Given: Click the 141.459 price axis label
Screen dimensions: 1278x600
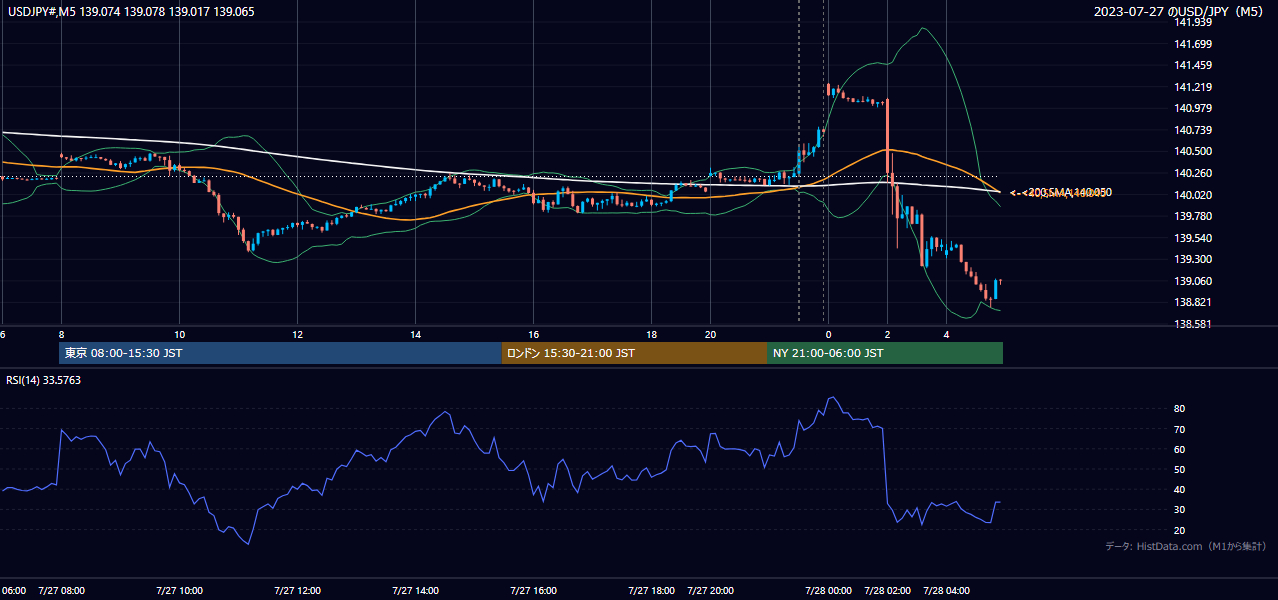Looking at the screenshot, I should [1193, 65].
